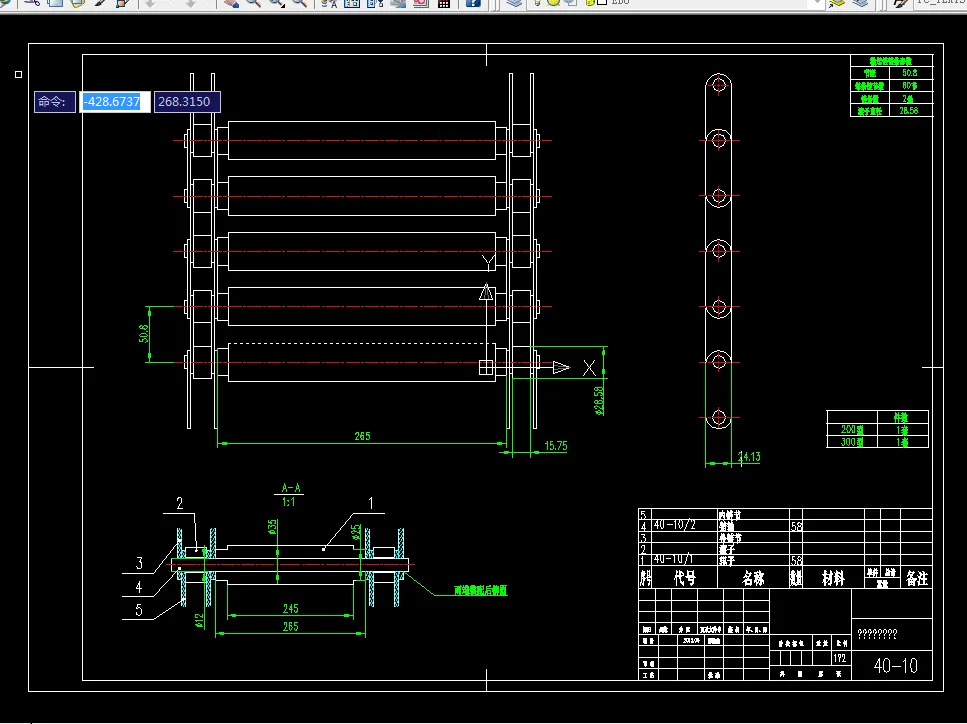Click the Y coordinate field showing 268.3150
The height and width of the screenshot is (724, 967).
[187, 102]
